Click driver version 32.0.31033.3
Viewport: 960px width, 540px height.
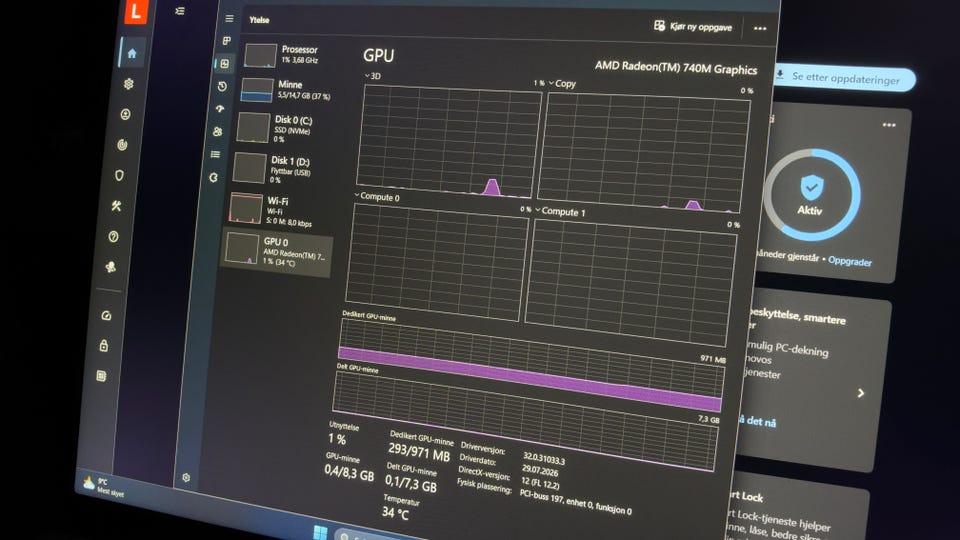544,459
